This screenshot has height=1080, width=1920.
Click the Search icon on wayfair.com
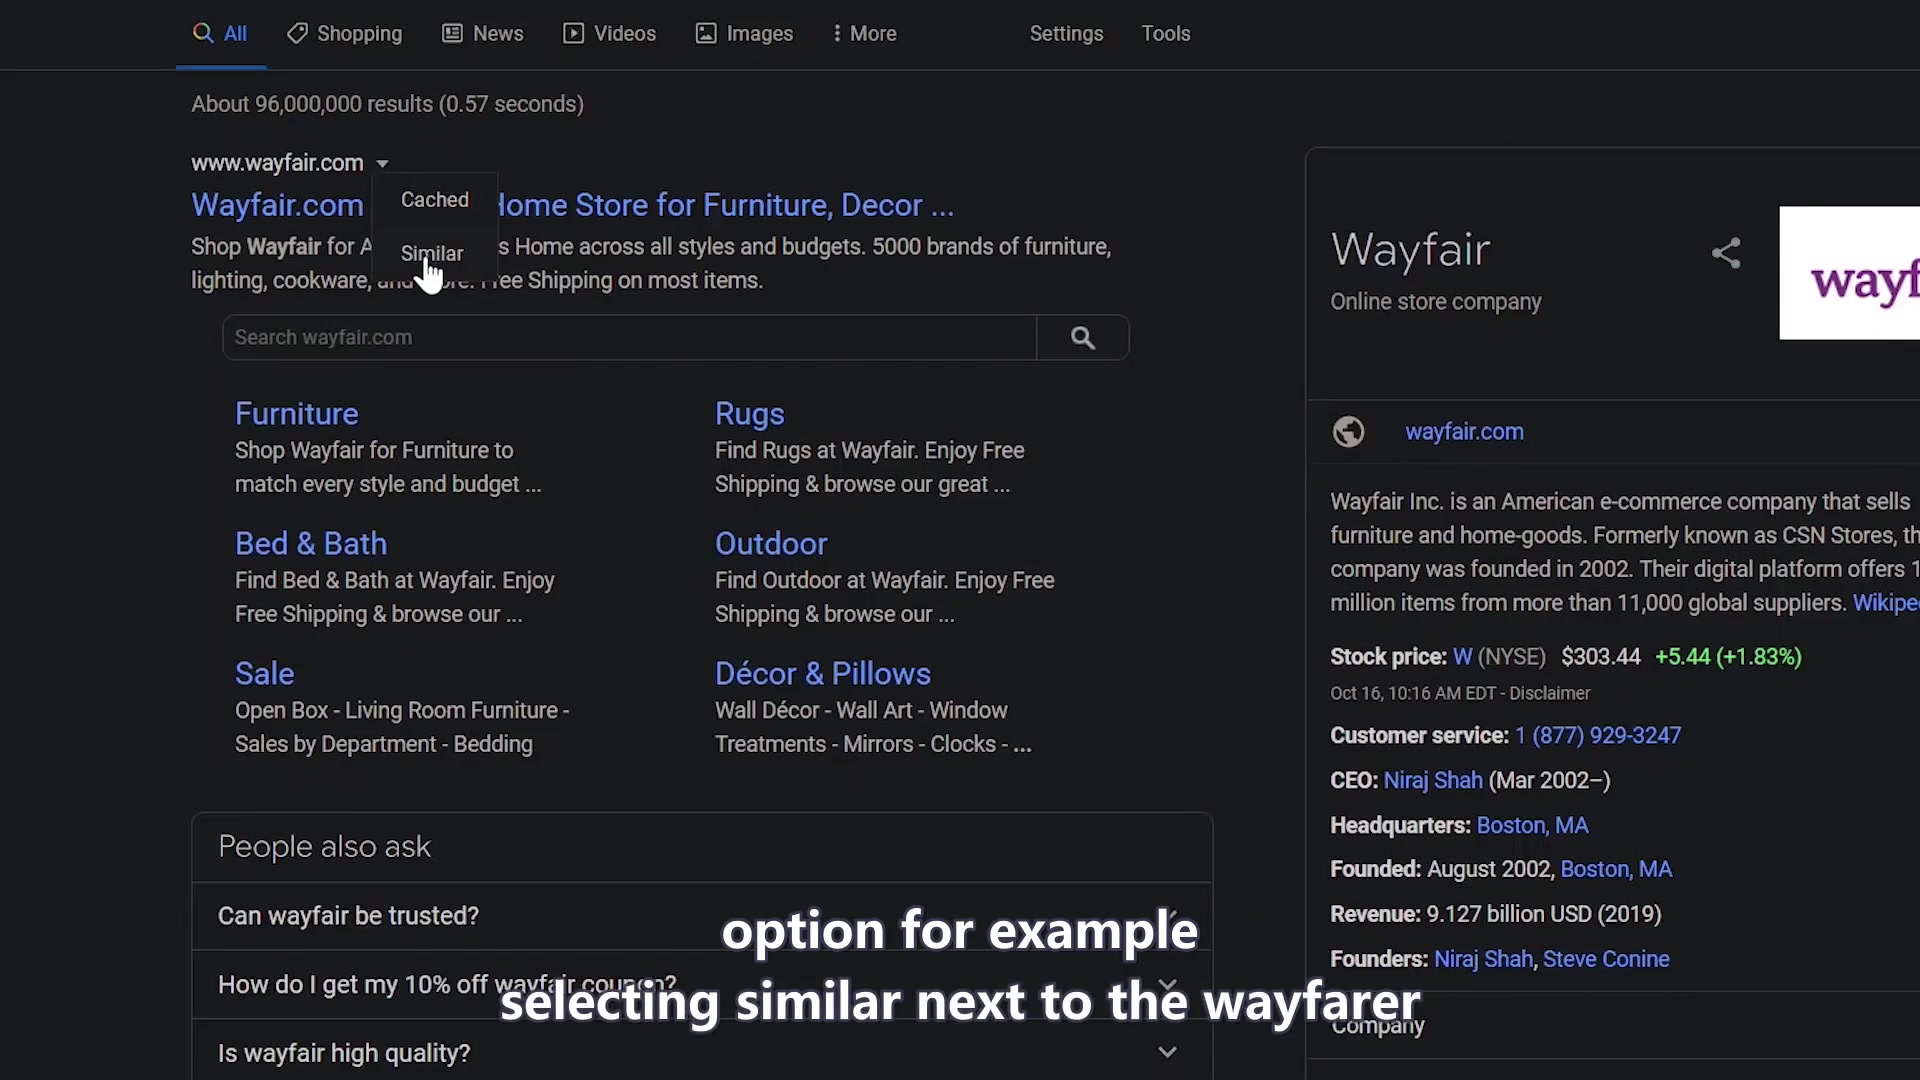pos(1081,338)
